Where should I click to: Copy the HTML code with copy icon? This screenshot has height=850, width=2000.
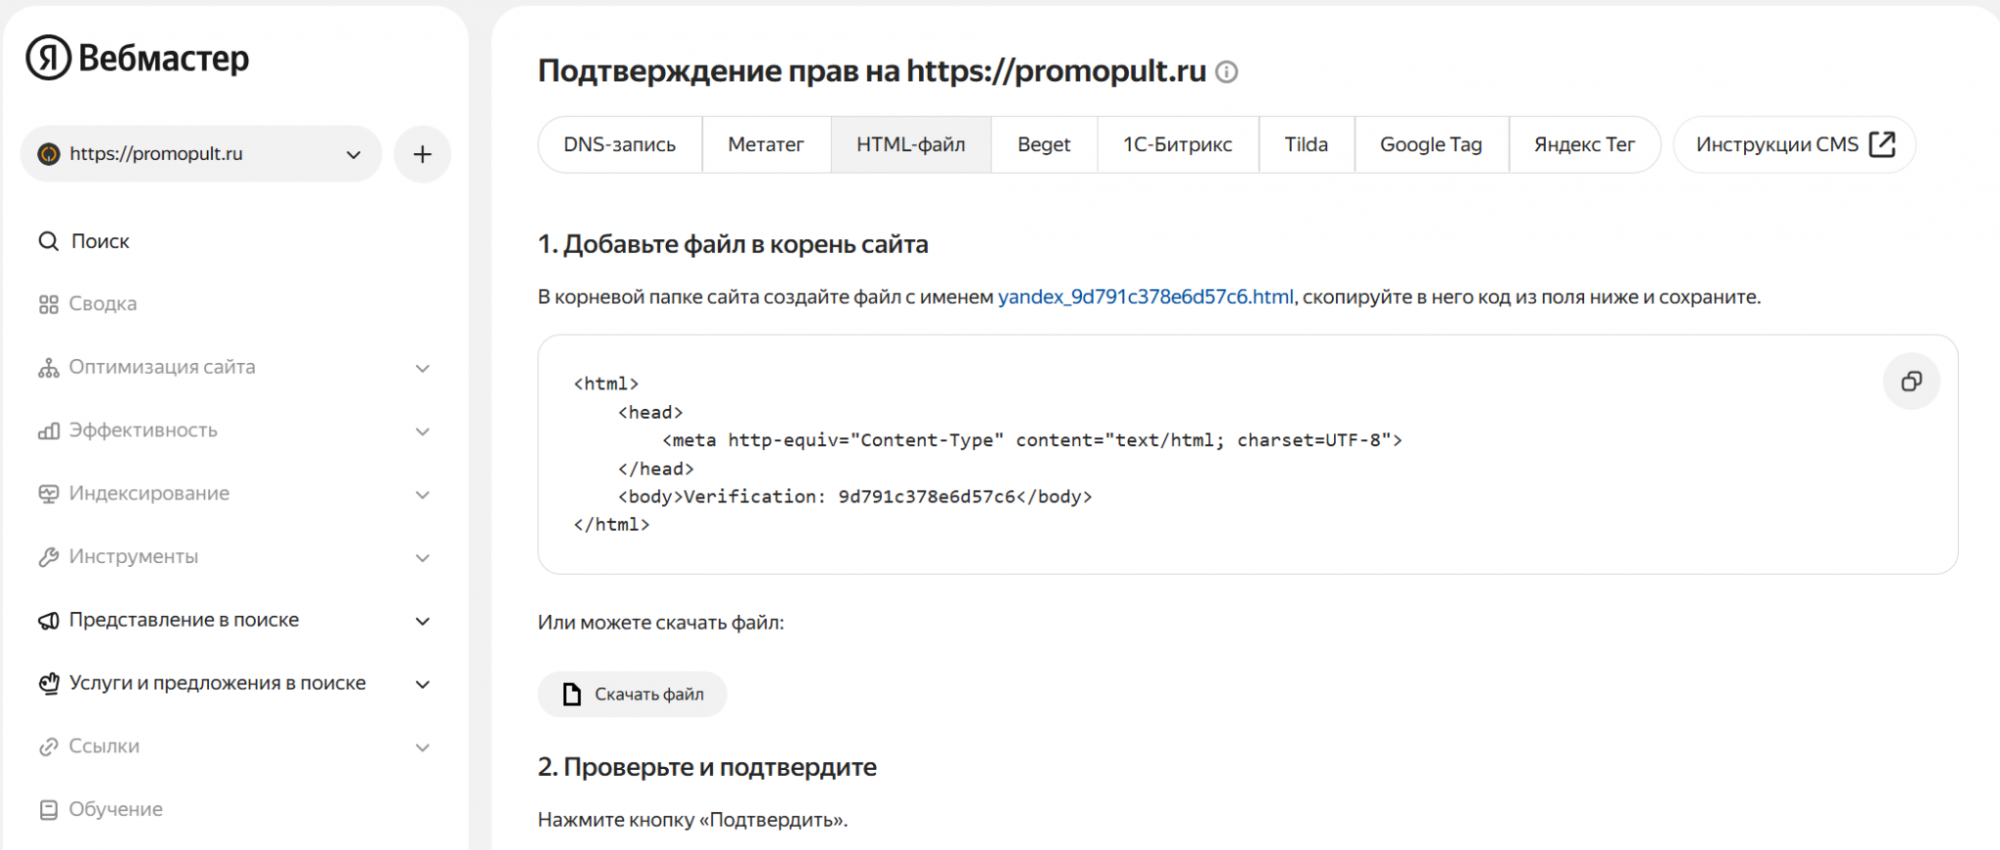1911,381
